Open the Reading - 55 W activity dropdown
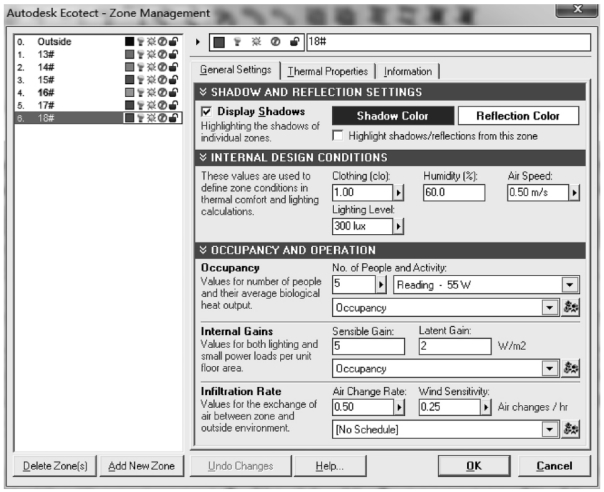This screenshot has width=604, height=492. click(570, 285)
